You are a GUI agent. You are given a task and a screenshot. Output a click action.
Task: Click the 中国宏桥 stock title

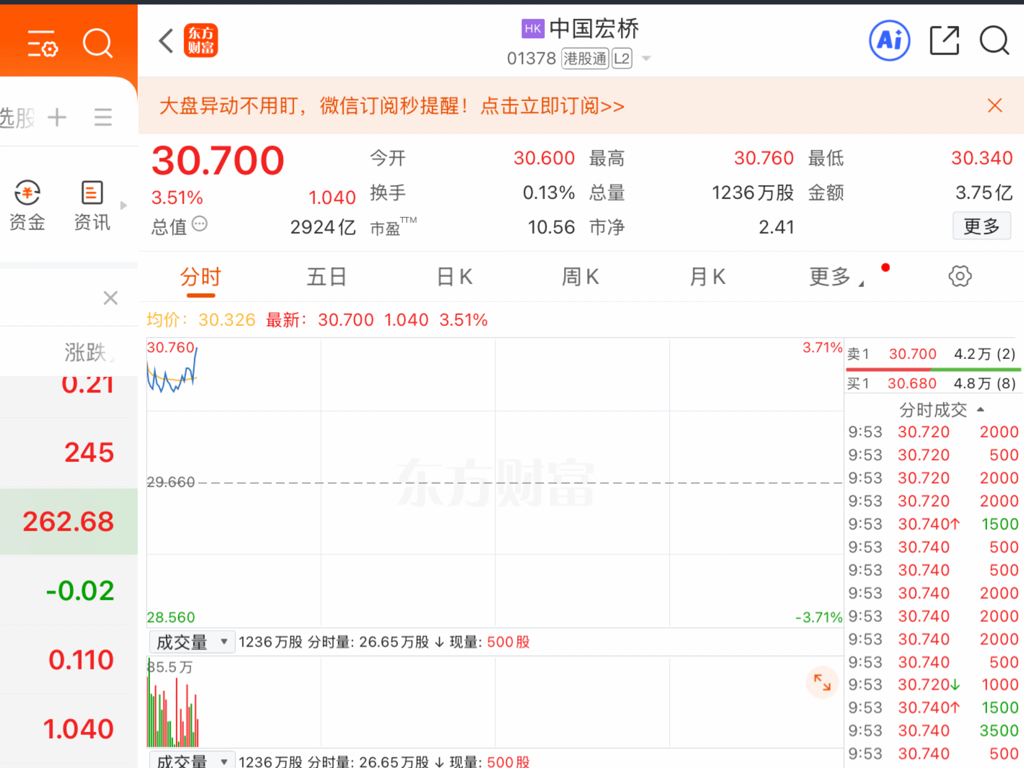click(x=594, y=28)
